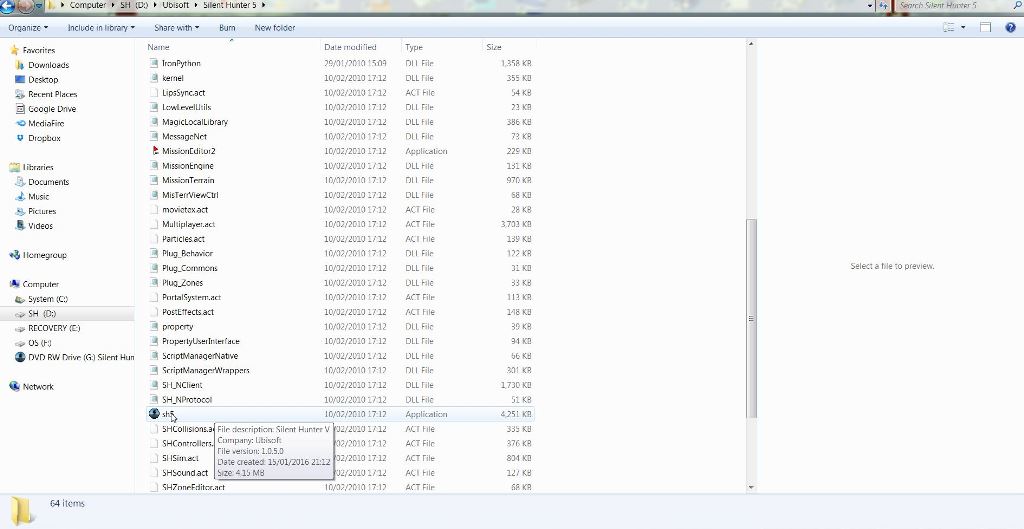Click the New folder button
Image resolution: width=1024 pixels, height=529 pixels.
(x=275, y=27)
